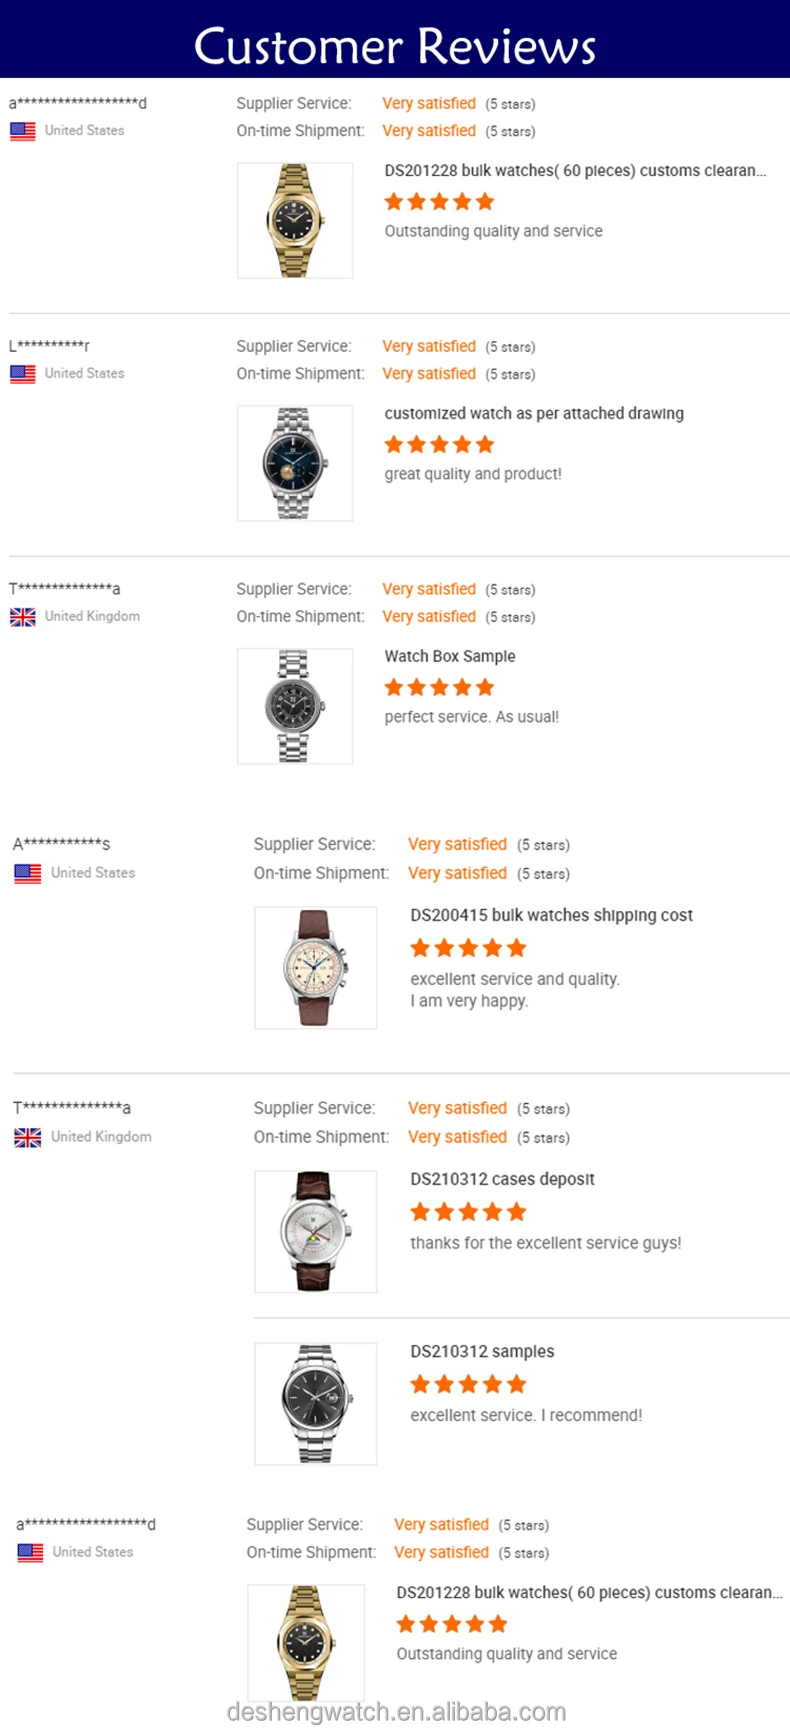Open the "Watch Box Sample" review title
The image size is (790, 1735).
click(x=450, y=657)
